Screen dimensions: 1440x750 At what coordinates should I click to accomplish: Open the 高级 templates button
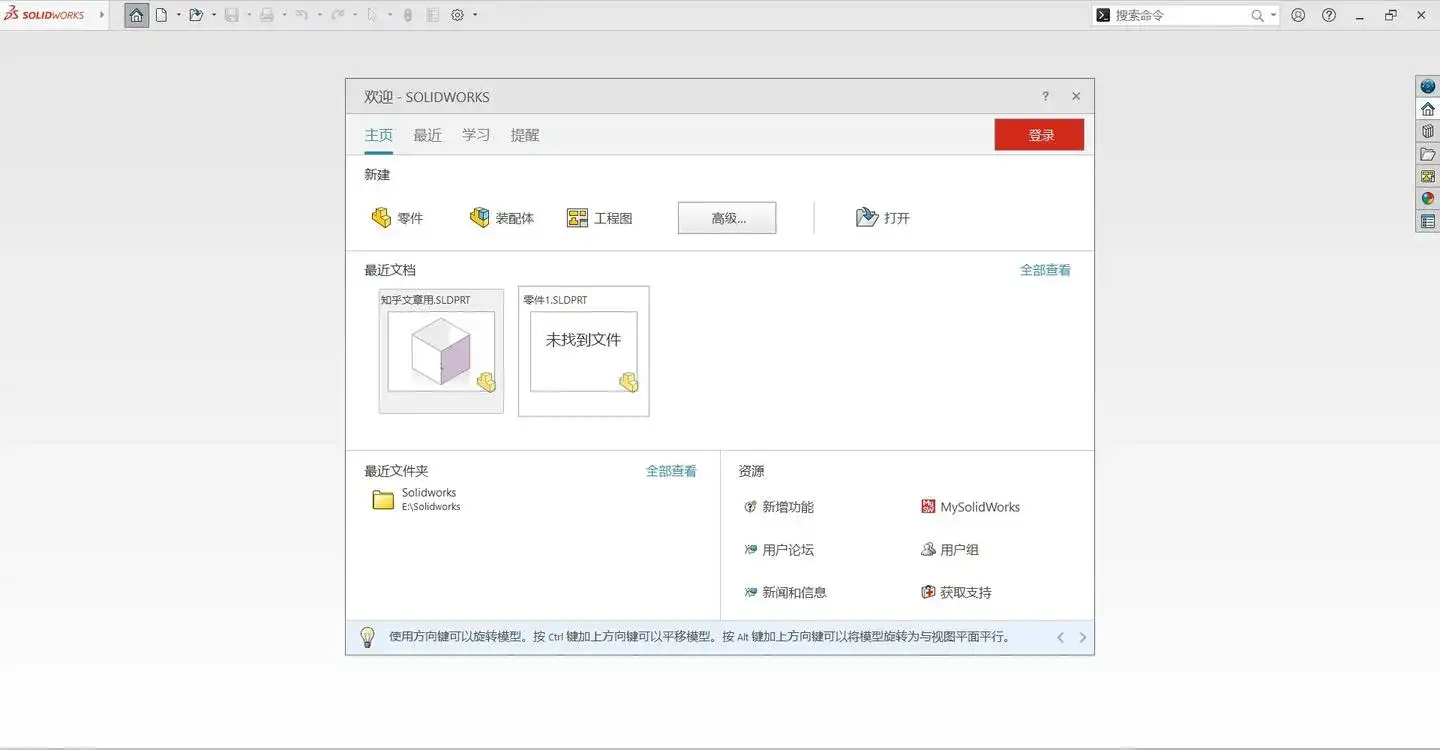point(727,217)
